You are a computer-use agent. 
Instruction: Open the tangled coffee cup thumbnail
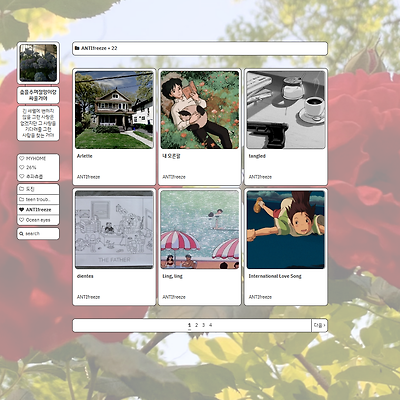[x=286, y=110]
